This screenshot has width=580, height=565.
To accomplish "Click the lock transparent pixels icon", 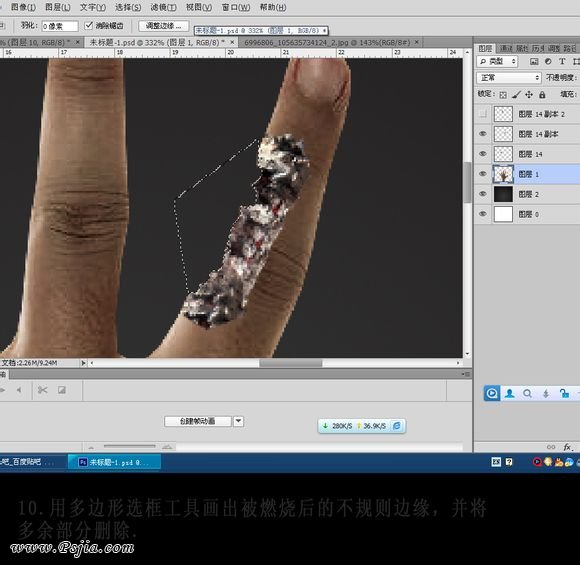I will [x=503, y=95].
